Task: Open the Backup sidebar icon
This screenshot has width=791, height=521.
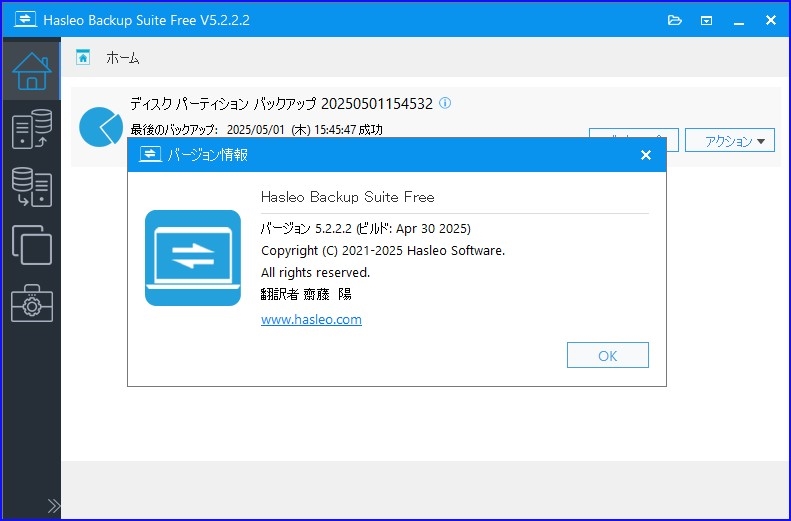Action: [x=32, y=129]
